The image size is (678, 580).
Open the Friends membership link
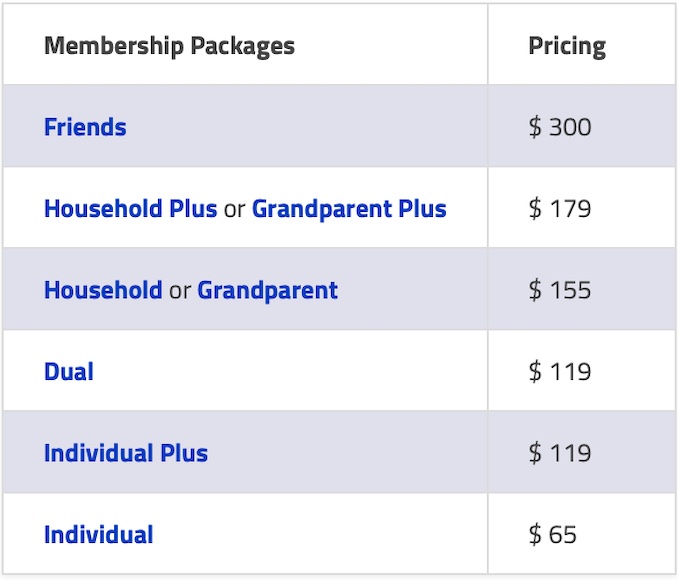coord(85,128)
